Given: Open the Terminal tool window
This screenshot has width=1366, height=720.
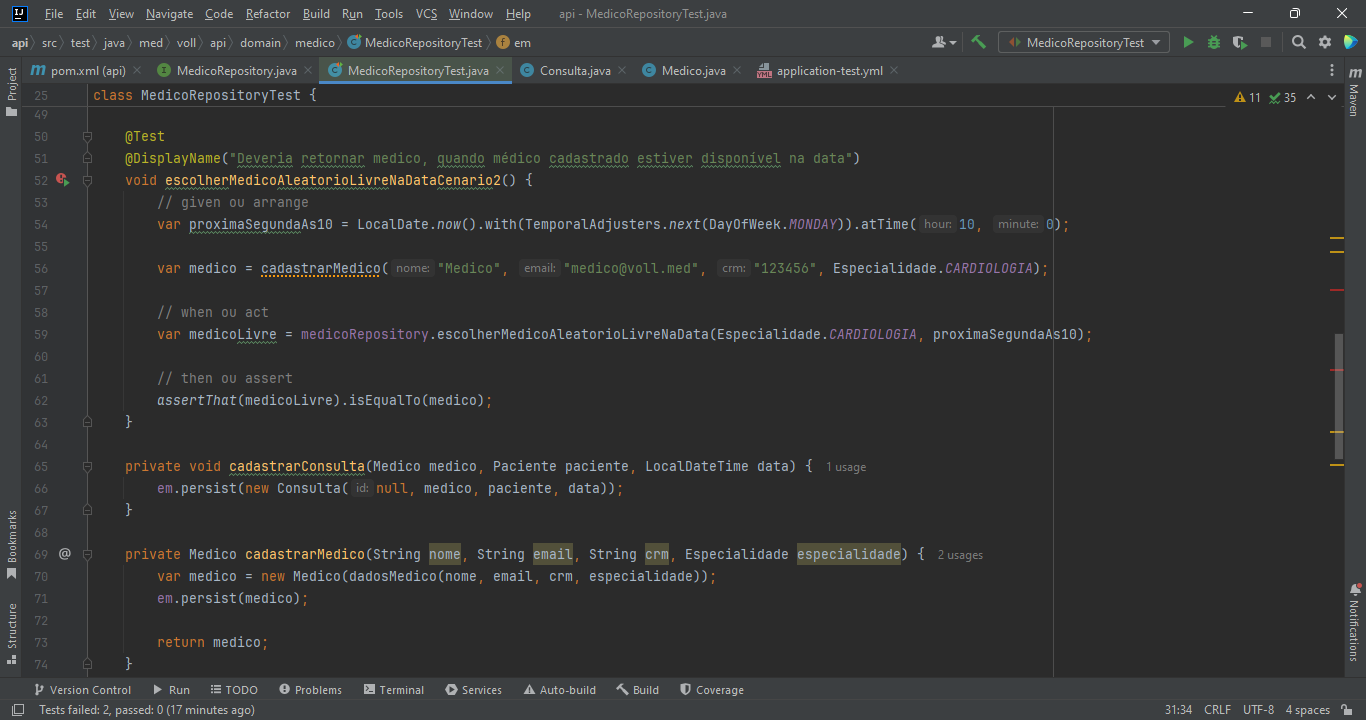Looking at the screenshot, I should [x=394, y=690].
